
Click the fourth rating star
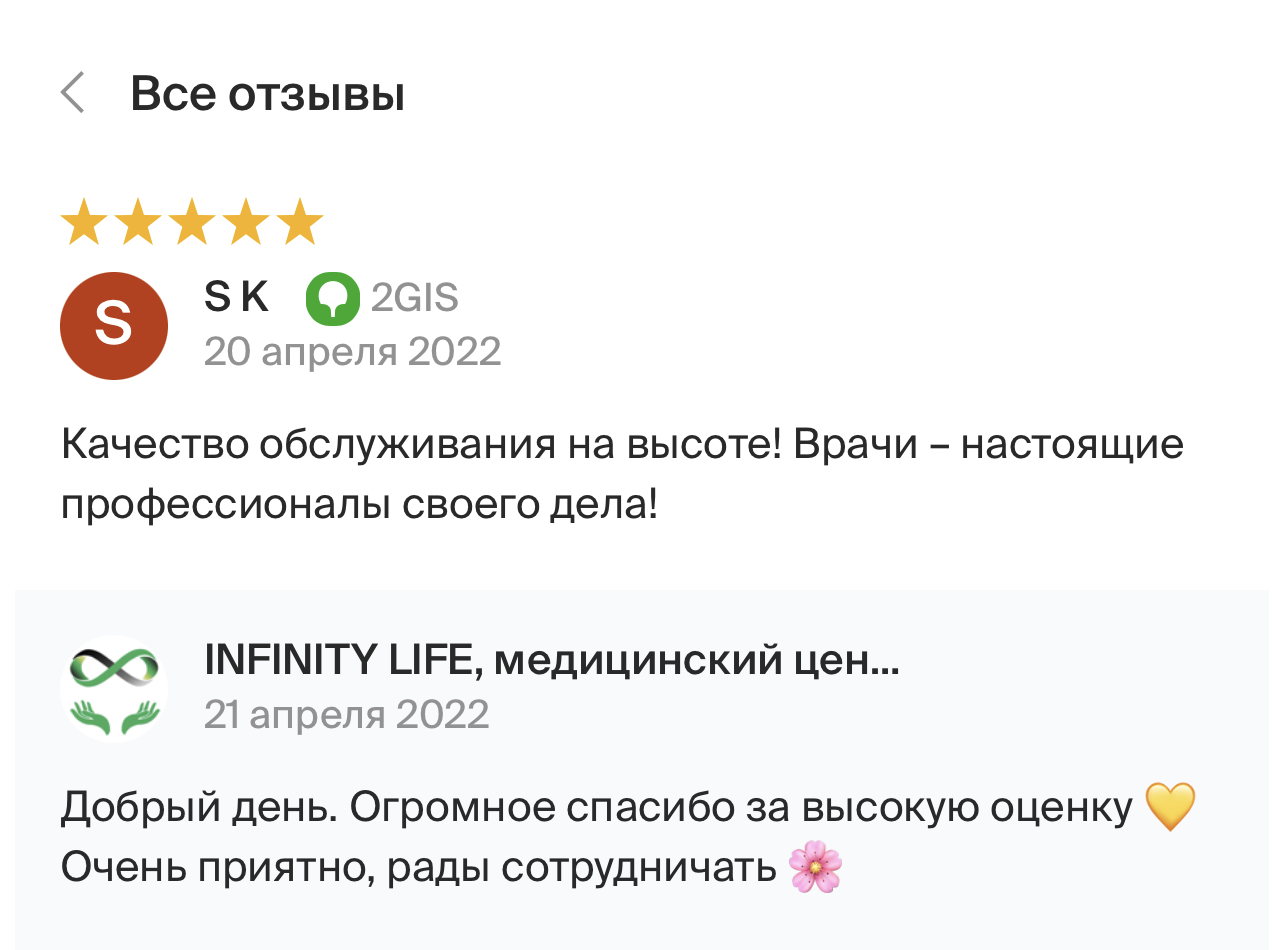click(245, 222)
